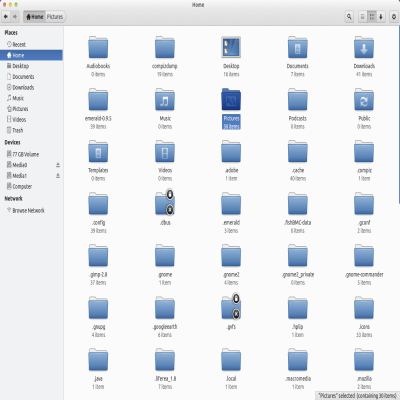This screenshot has width=400, height=400.
Task: Open the view options dropdown arrow
Action: [x=381, y=16]
